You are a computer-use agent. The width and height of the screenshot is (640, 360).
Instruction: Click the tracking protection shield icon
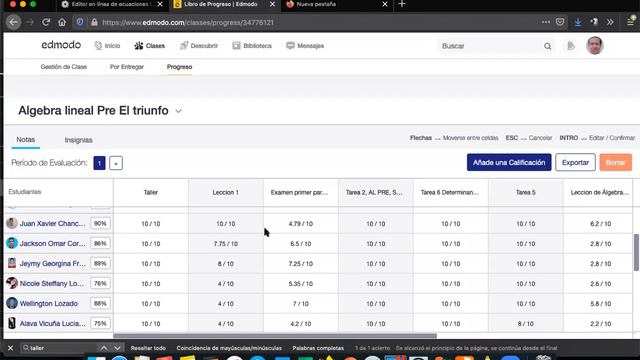pyautogui.click(x=80, y=22)
